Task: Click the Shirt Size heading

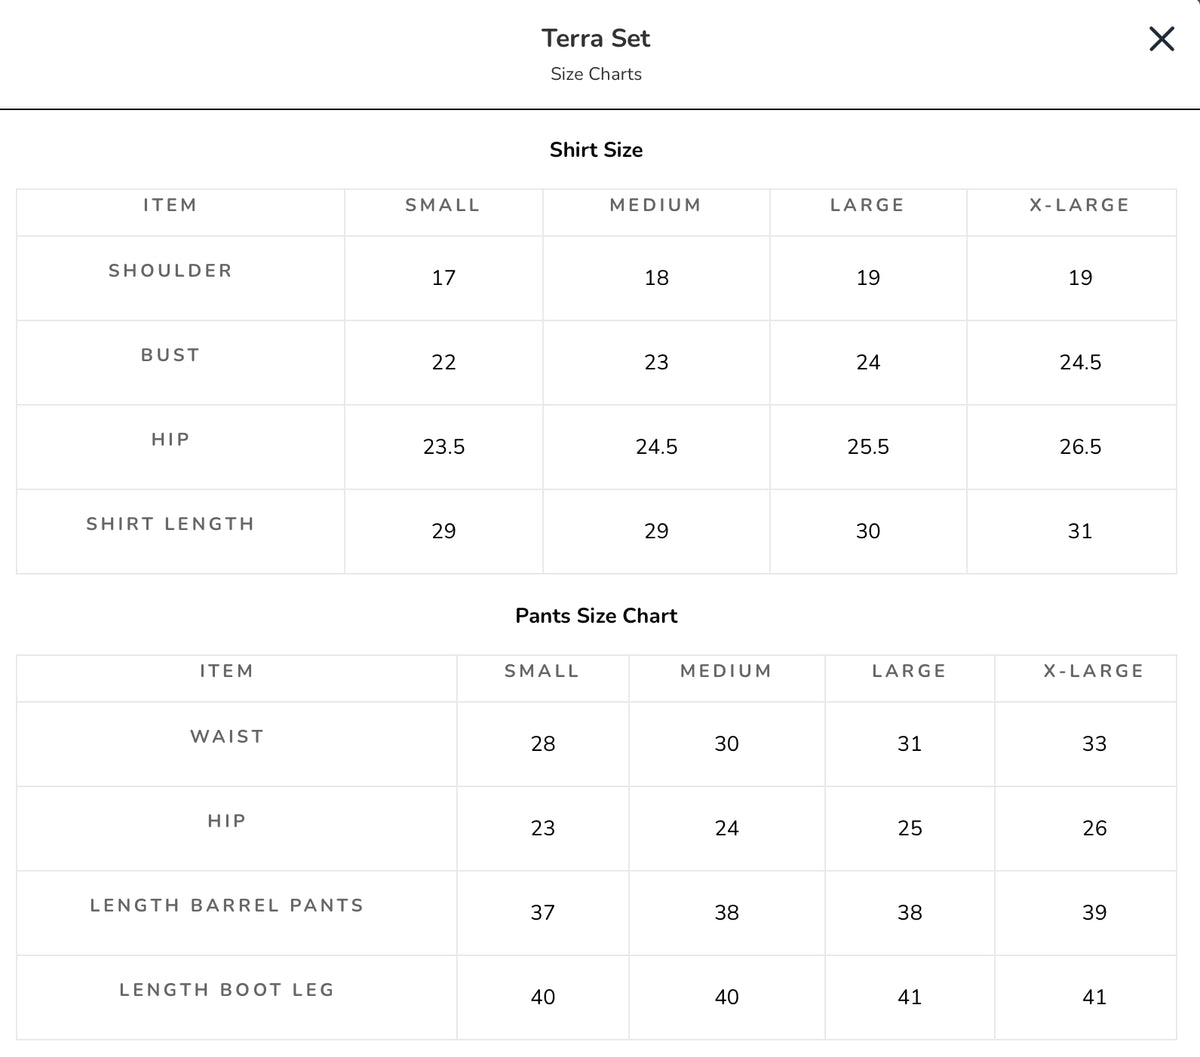Action: (596, 150)
